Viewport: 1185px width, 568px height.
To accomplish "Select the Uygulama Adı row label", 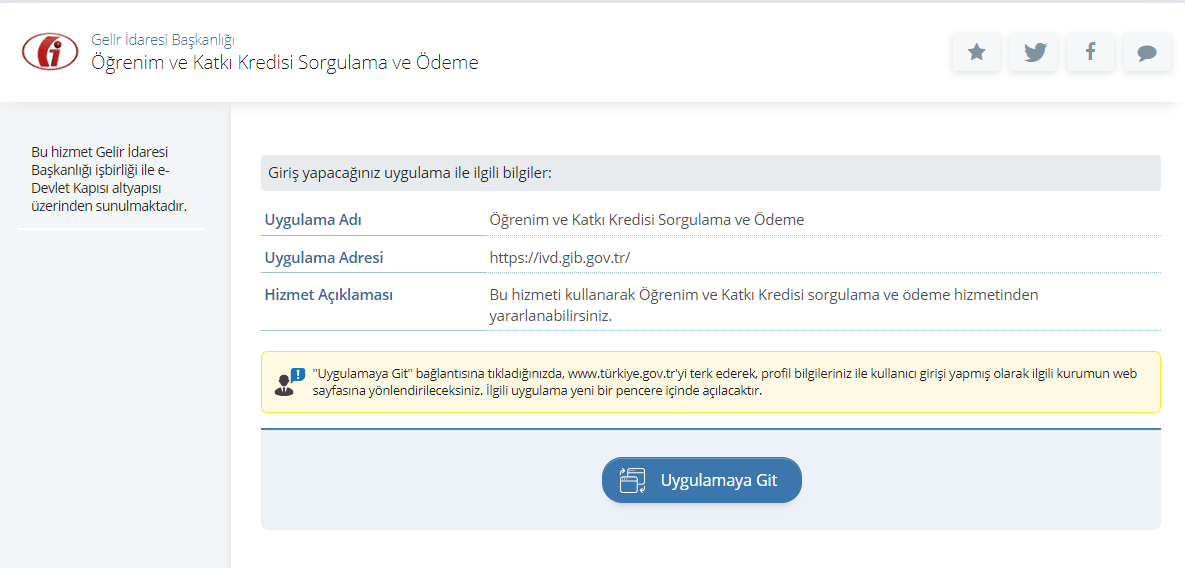I will tap(312, 220).
